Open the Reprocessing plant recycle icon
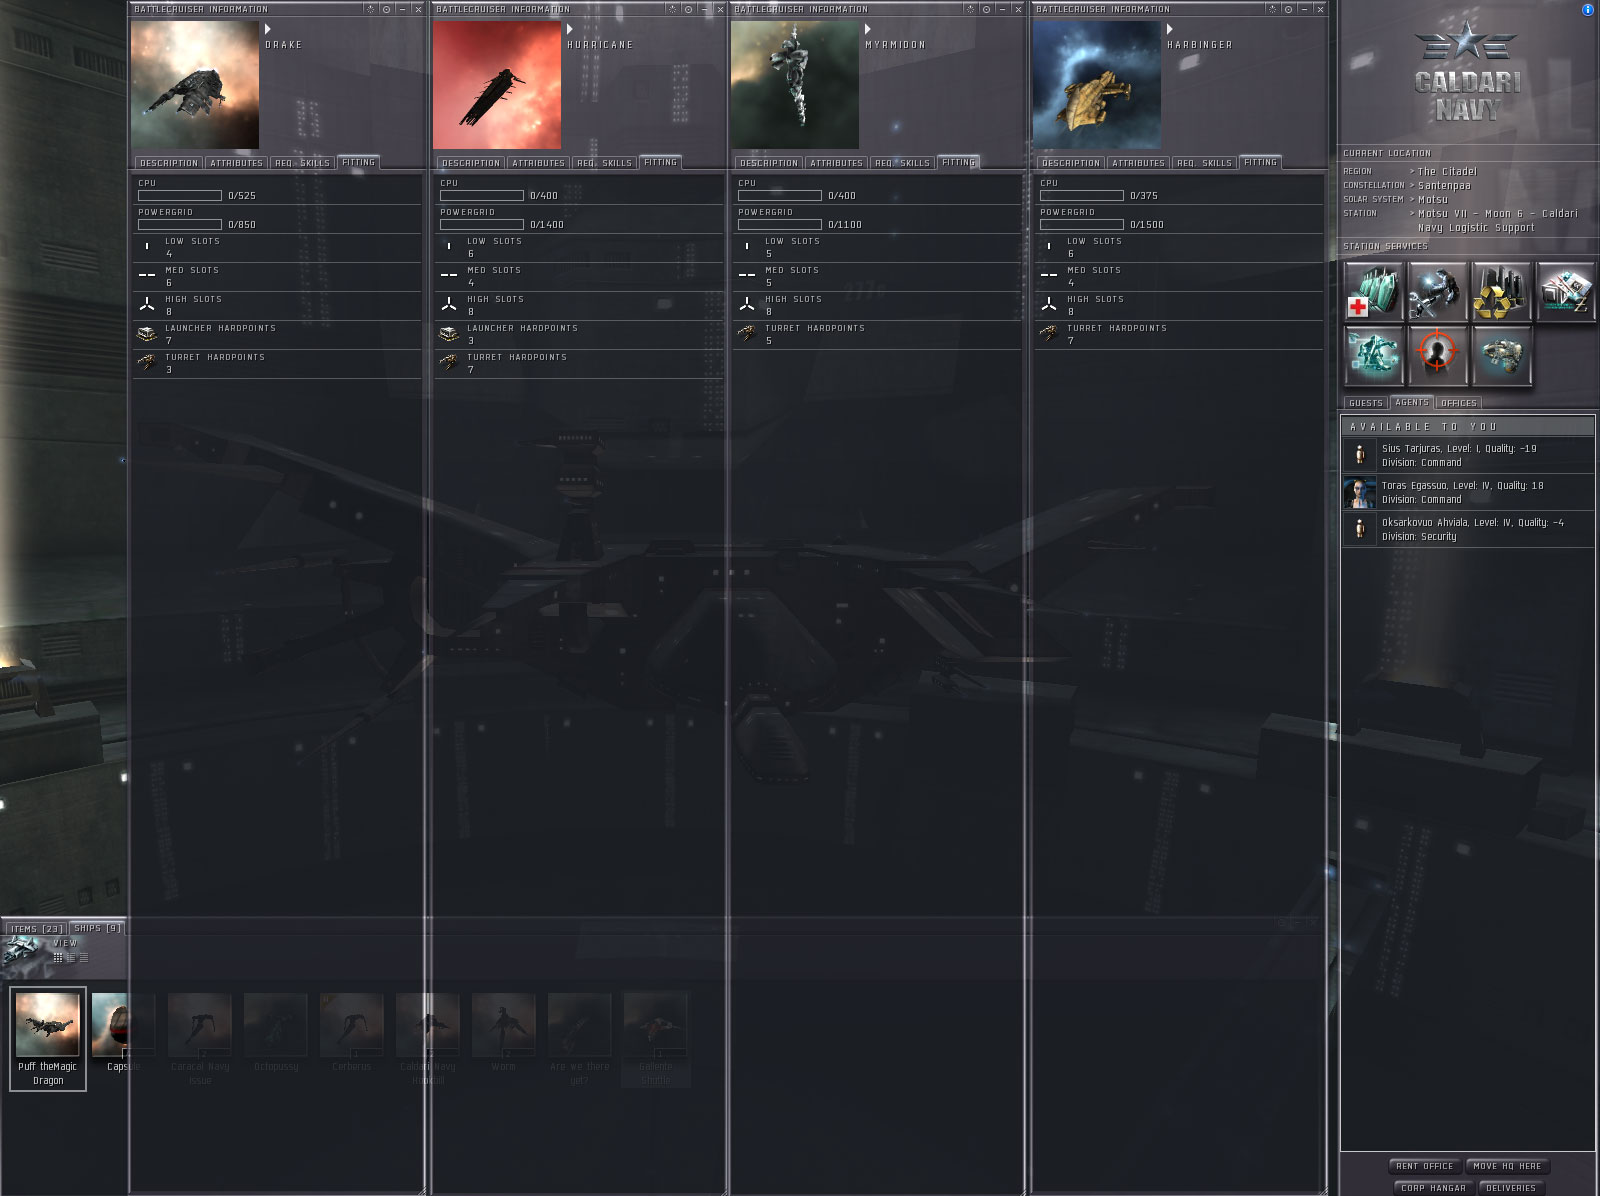 tap(1501, 291)
